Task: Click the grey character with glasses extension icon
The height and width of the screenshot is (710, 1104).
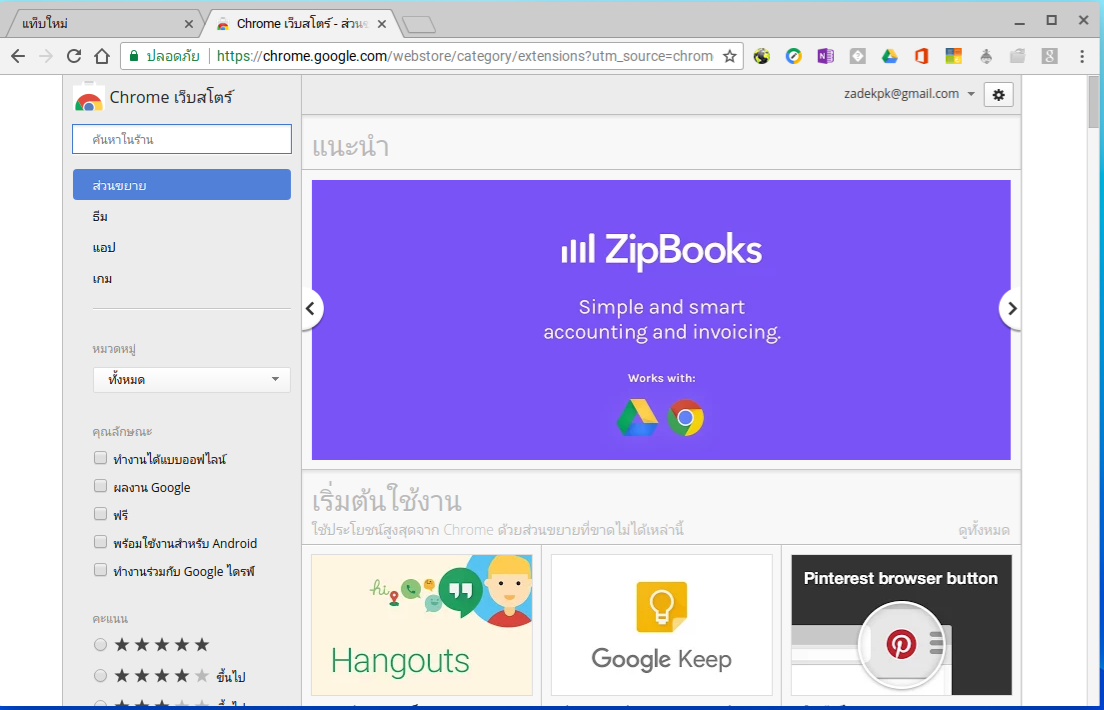Action: [x=986, y=56]
